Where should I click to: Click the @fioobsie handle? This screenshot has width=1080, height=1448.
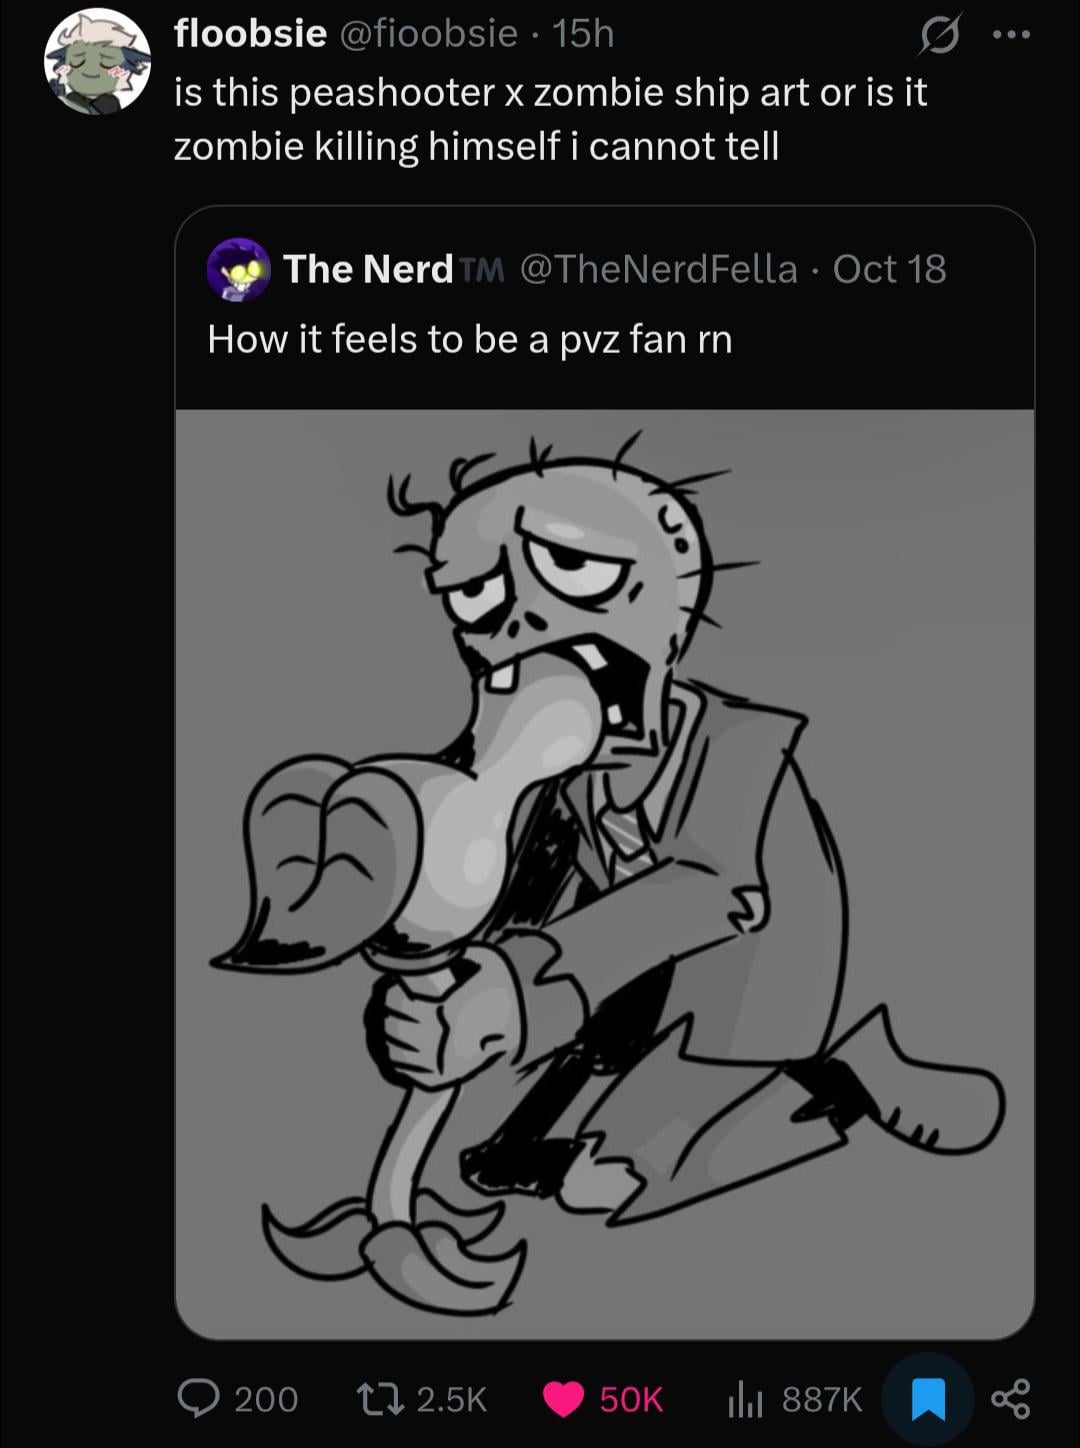[429, 34]
